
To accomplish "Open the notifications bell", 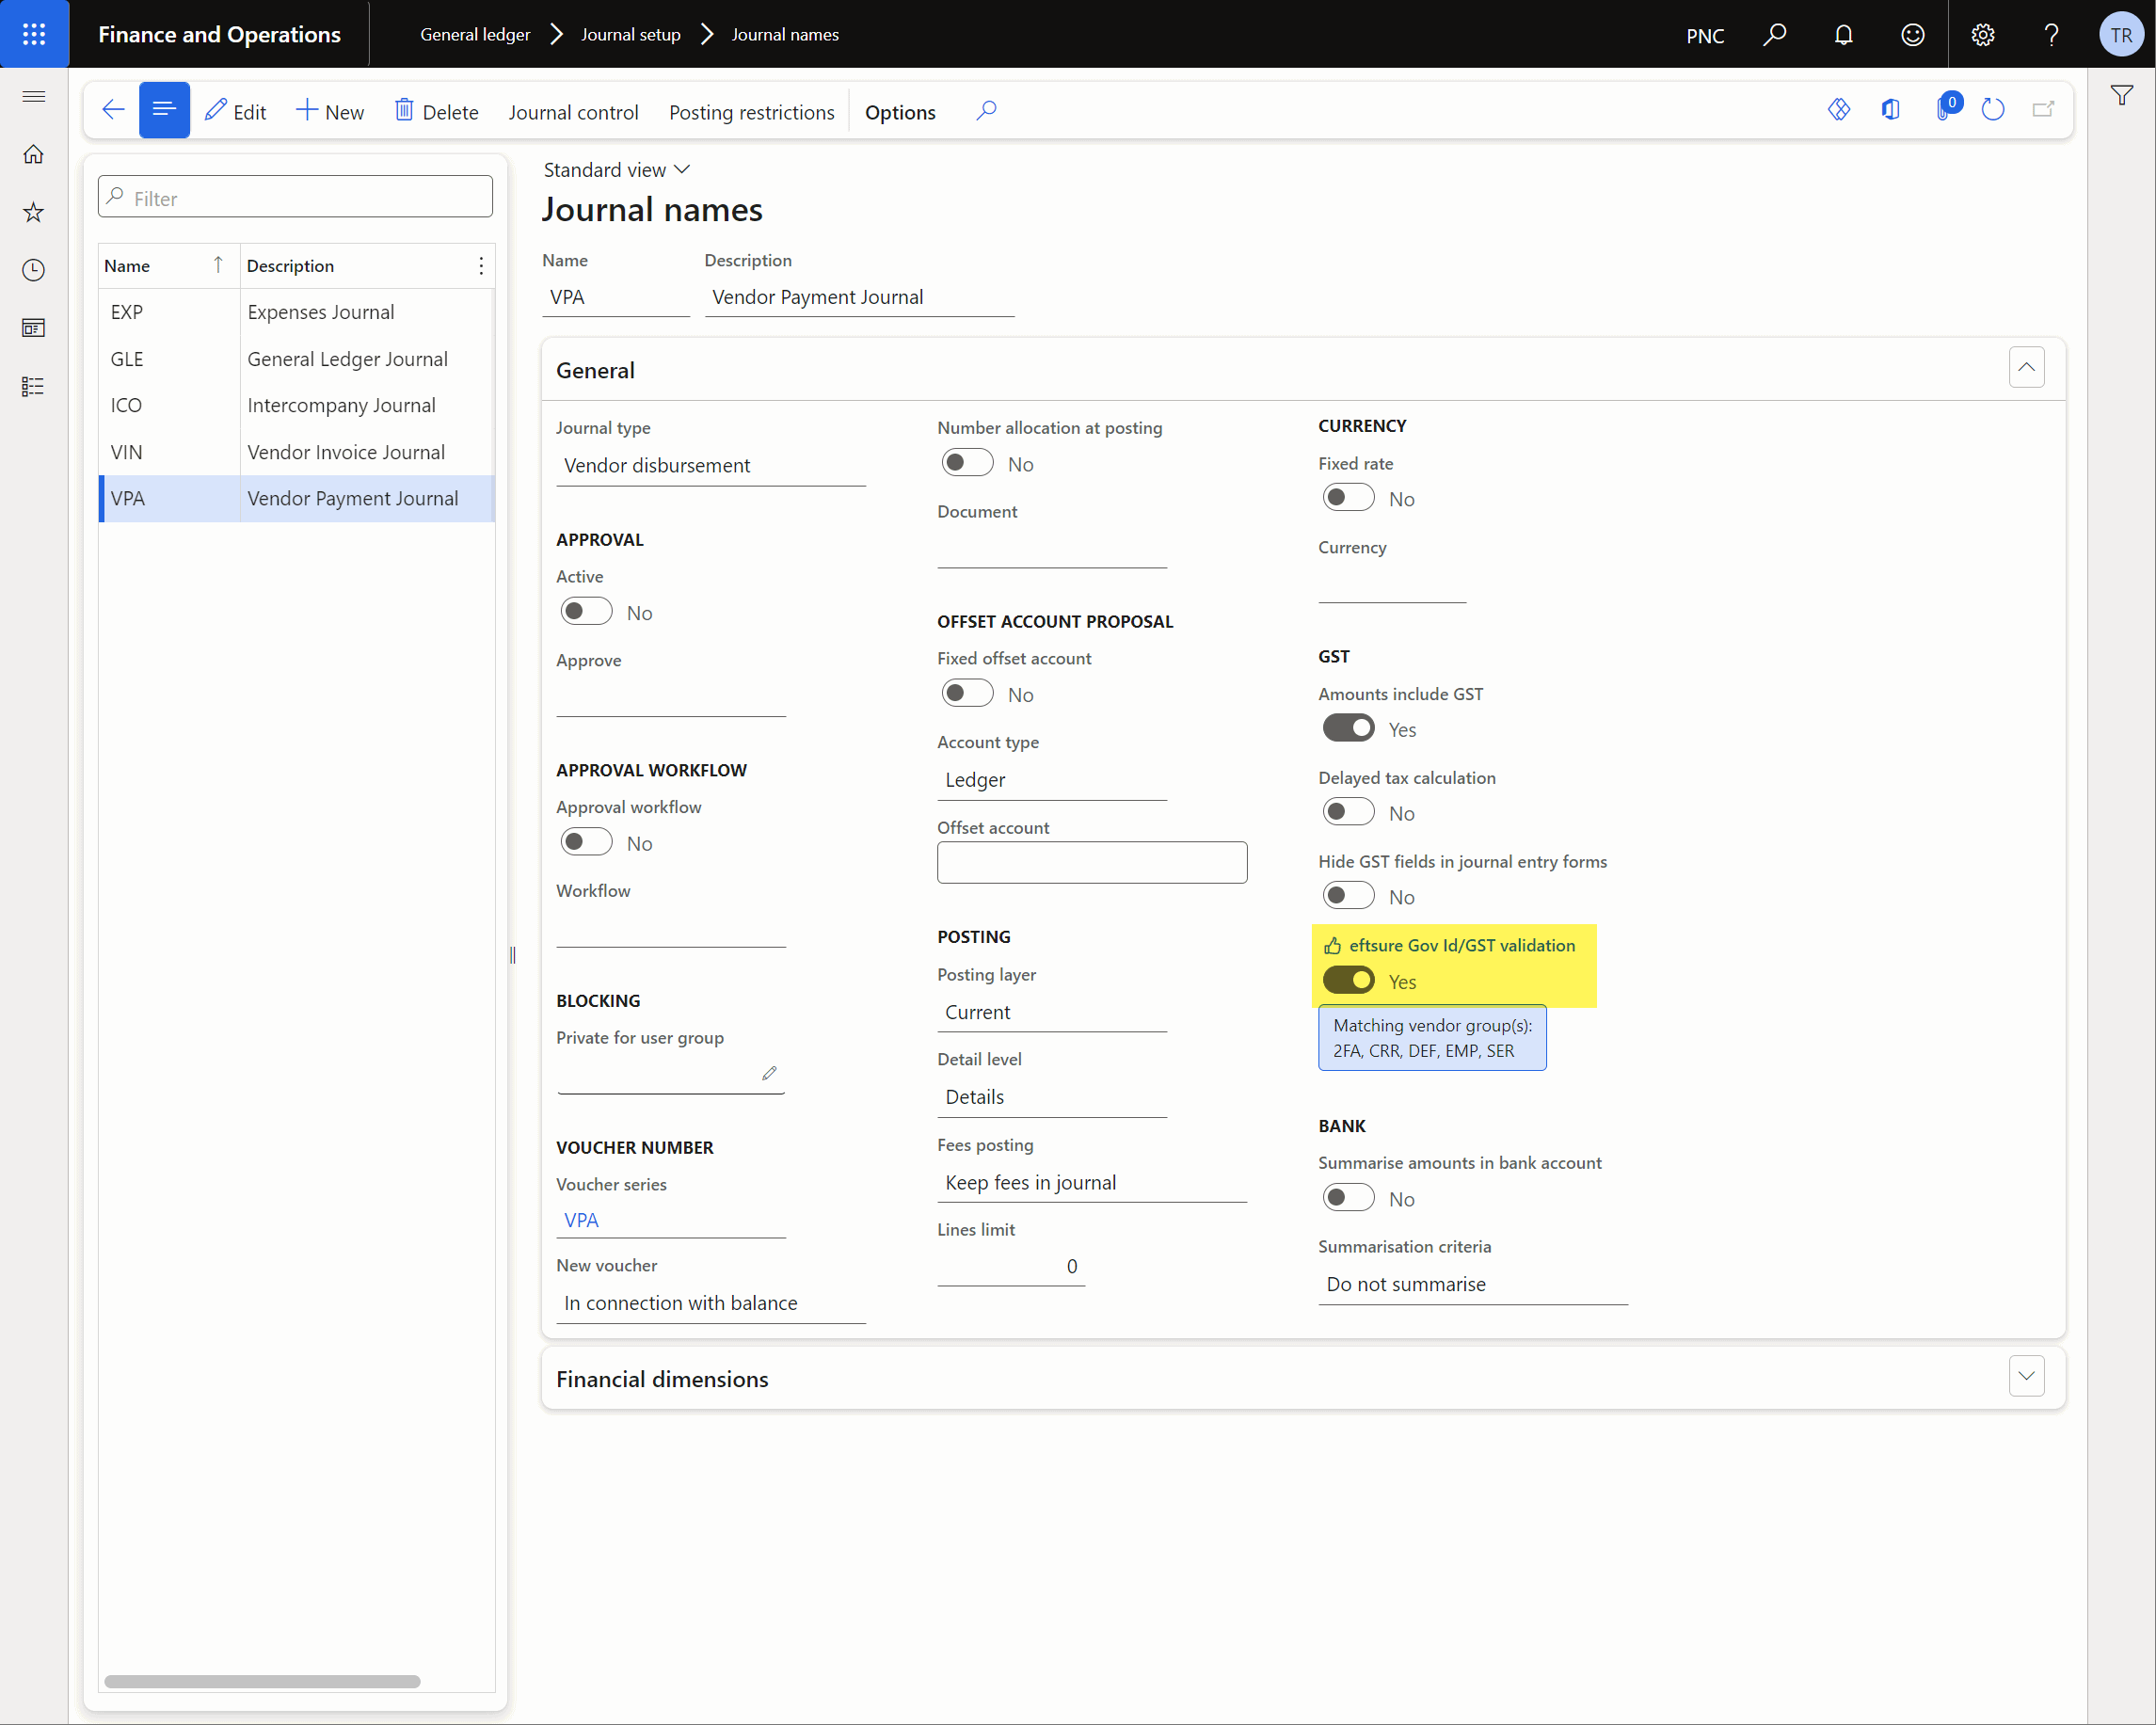I will [x=1843, y=35].
